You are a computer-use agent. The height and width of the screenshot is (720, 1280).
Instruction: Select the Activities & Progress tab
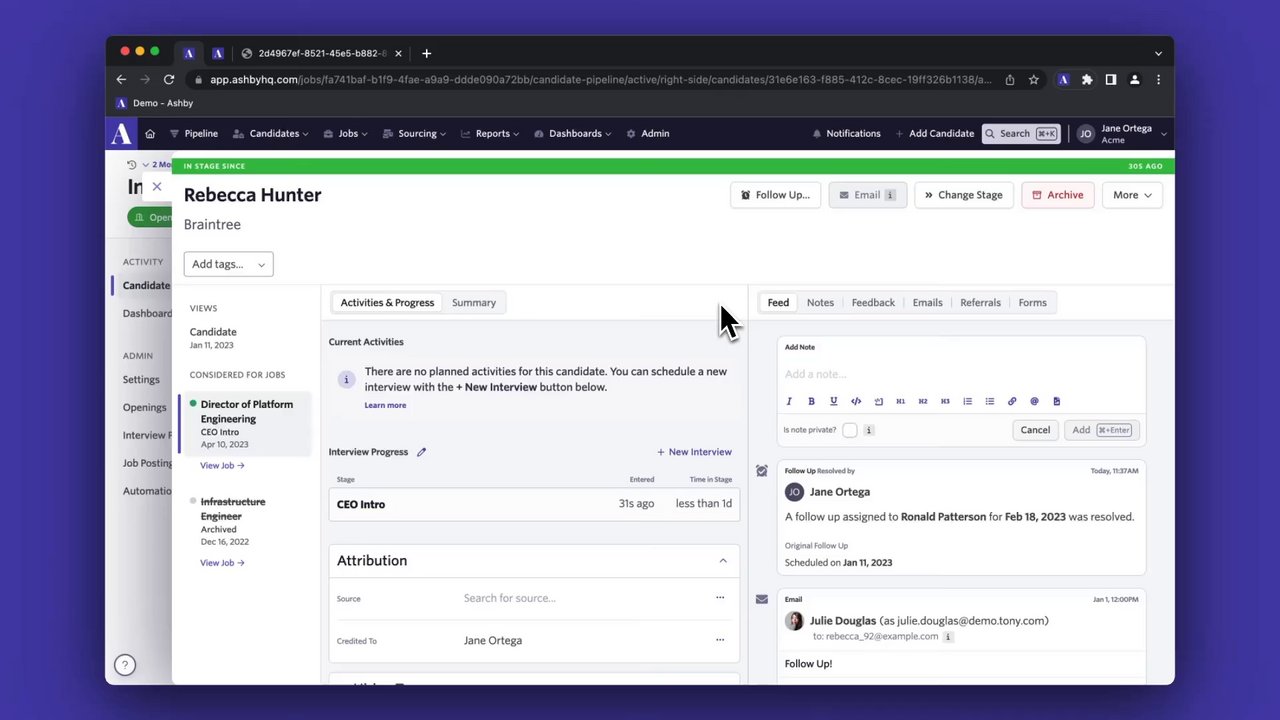(387, 303)
